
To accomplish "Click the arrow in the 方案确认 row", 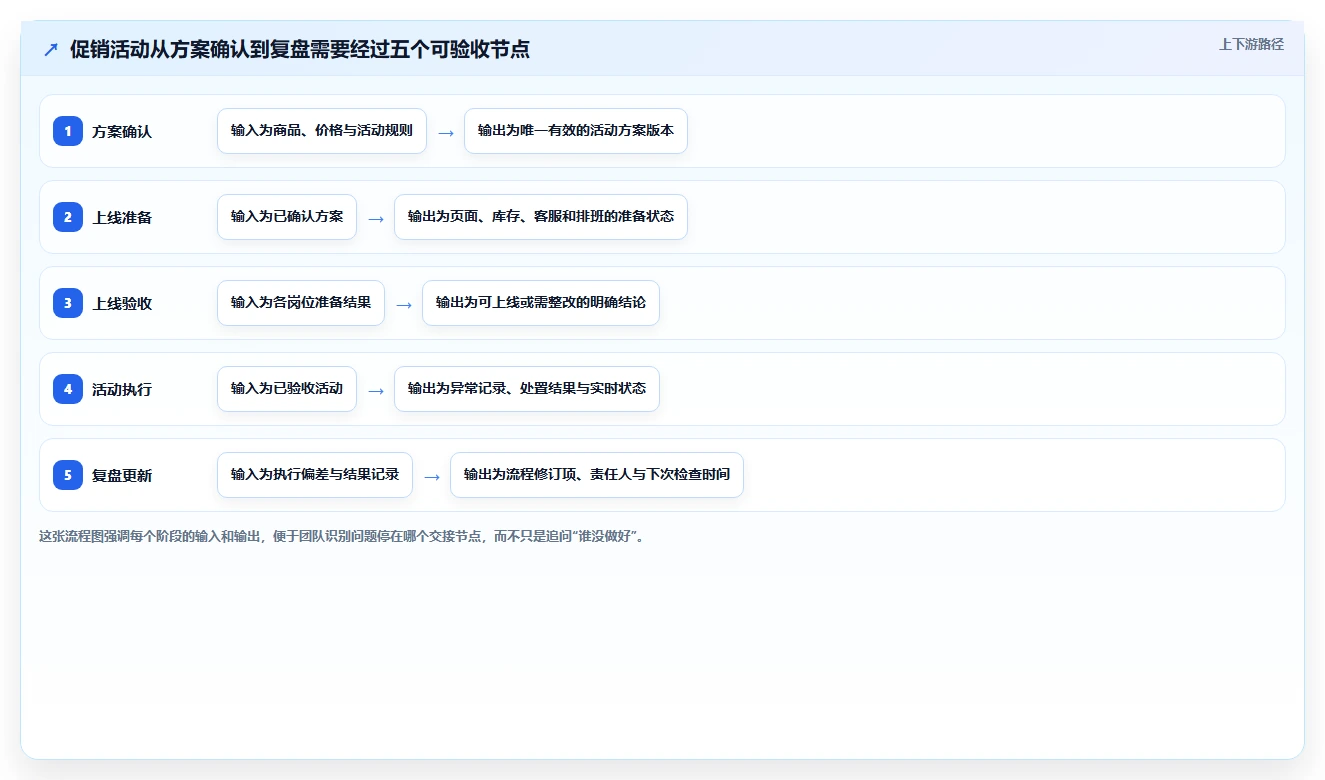I will [446, 132].
